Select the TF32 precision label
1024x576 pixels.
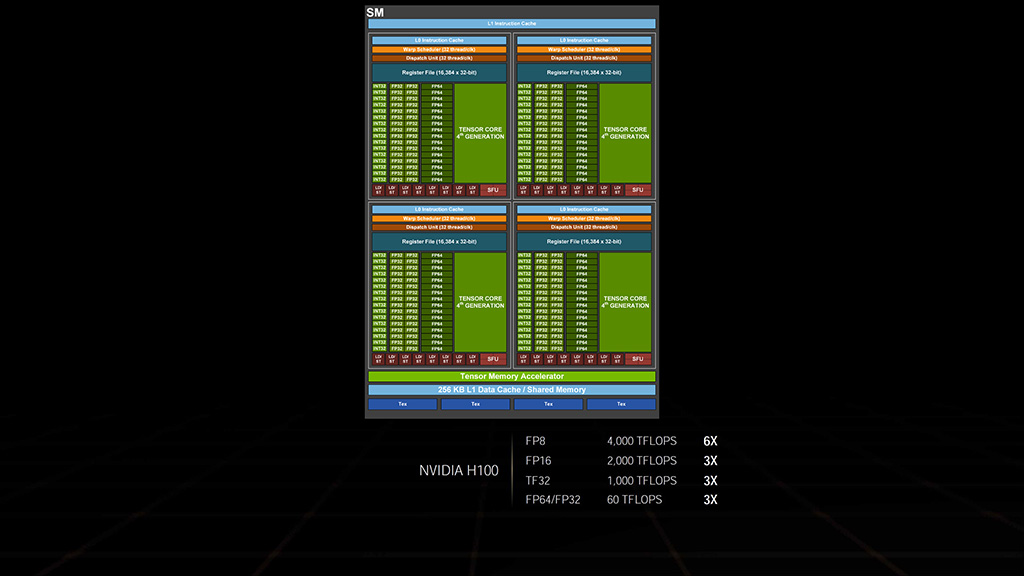tap(537, 480)
